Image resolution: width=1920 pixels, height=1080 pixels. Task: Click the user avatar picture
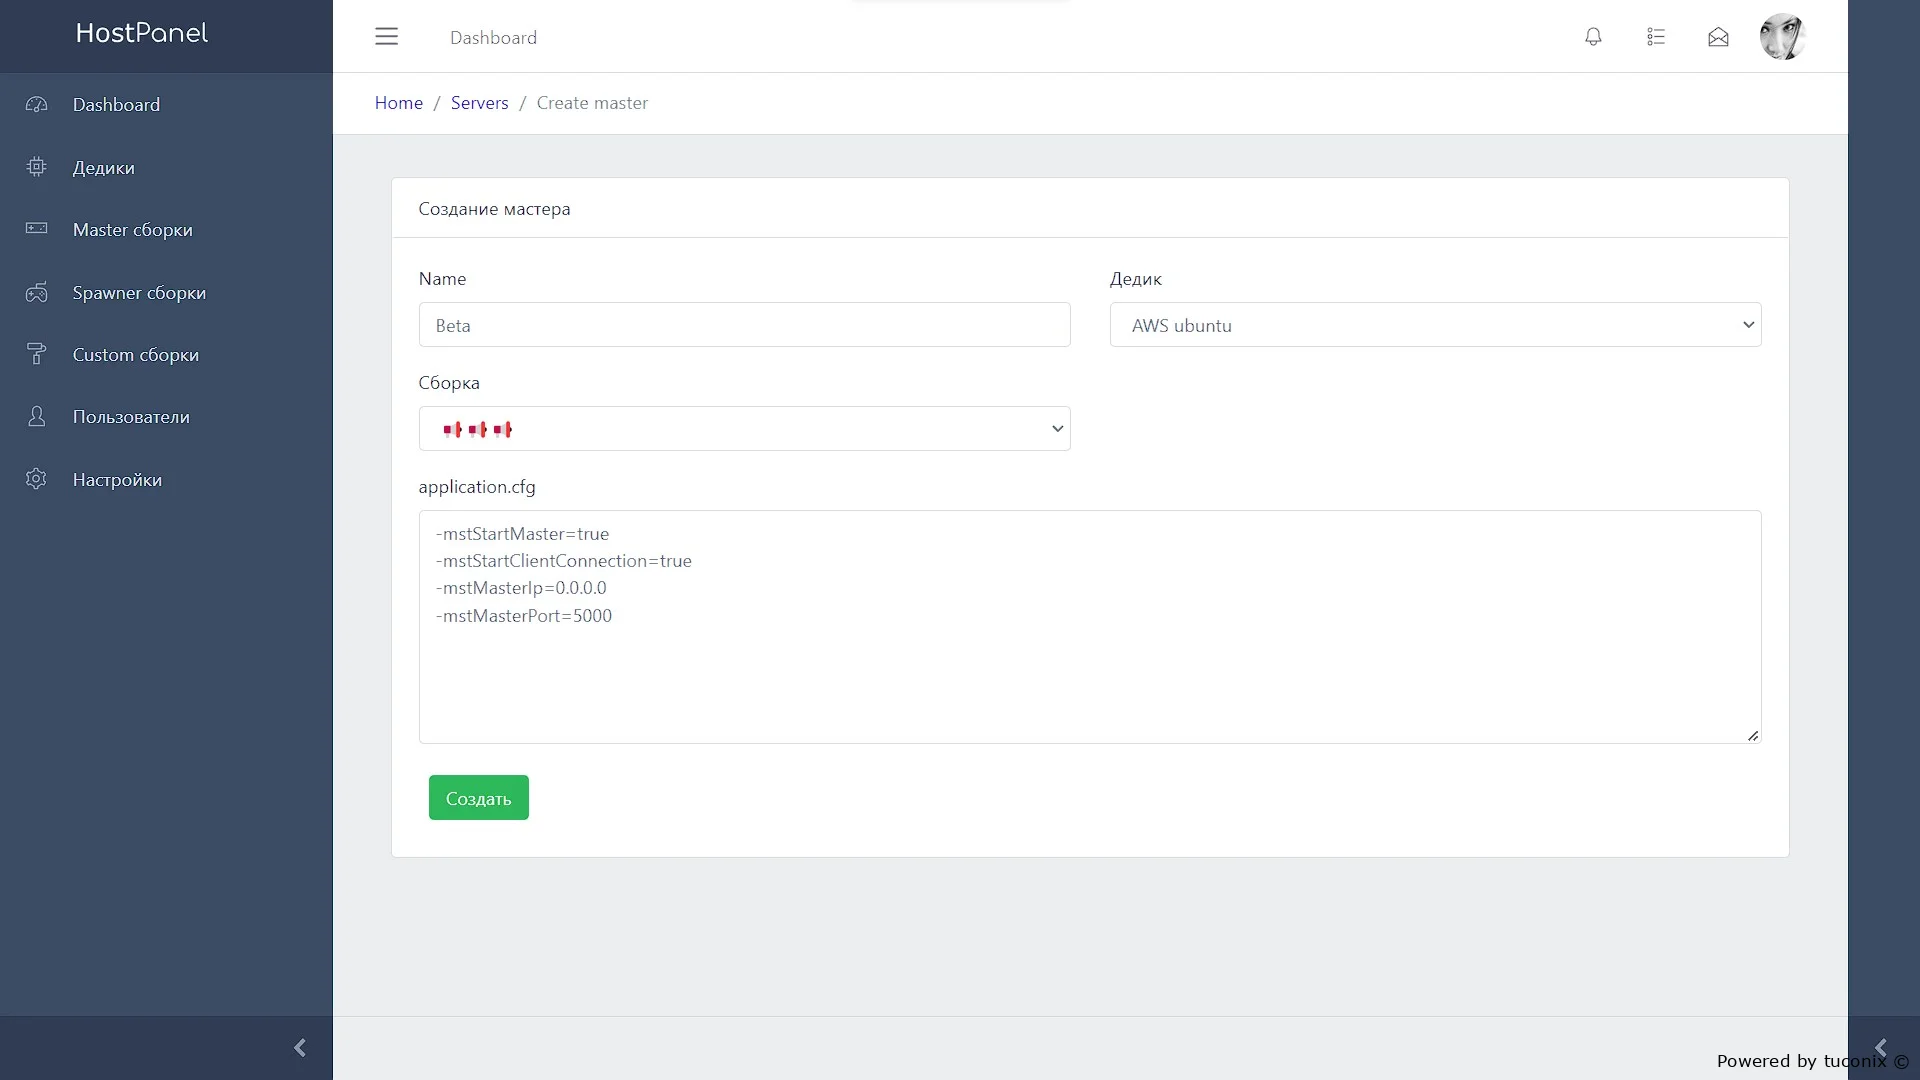pyautogui.click(x=1782, y=37)
